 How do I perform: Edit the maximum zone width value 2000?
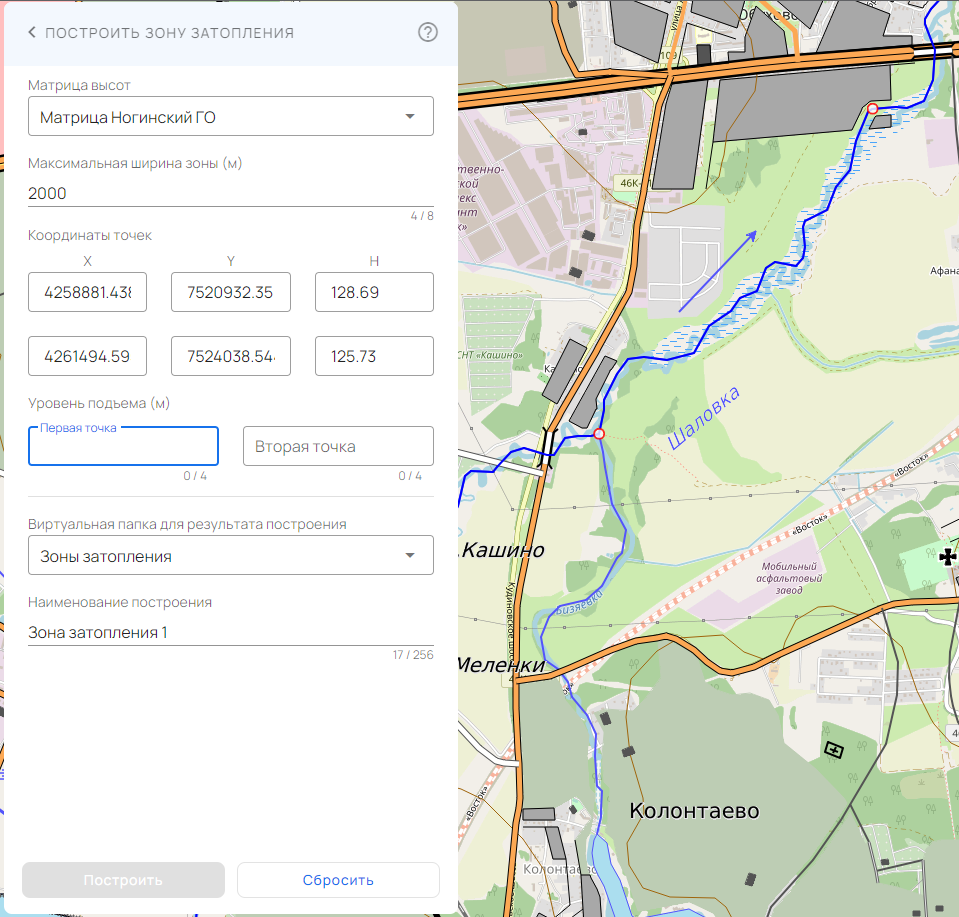[230, 193]
